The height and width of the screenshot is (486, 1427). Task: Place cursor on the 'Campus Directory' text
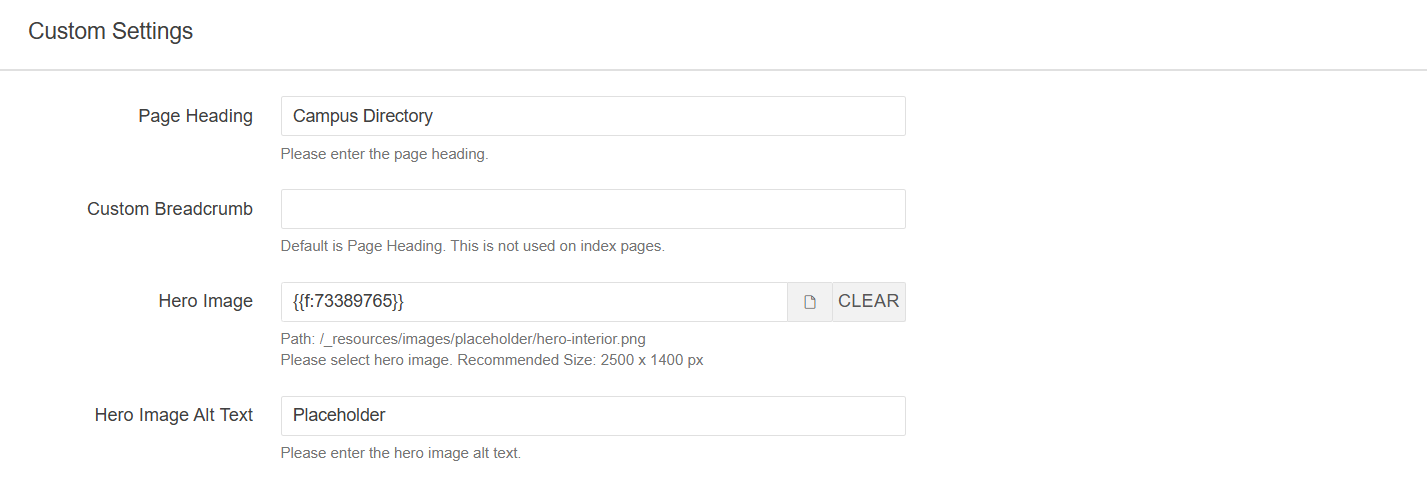363,116
